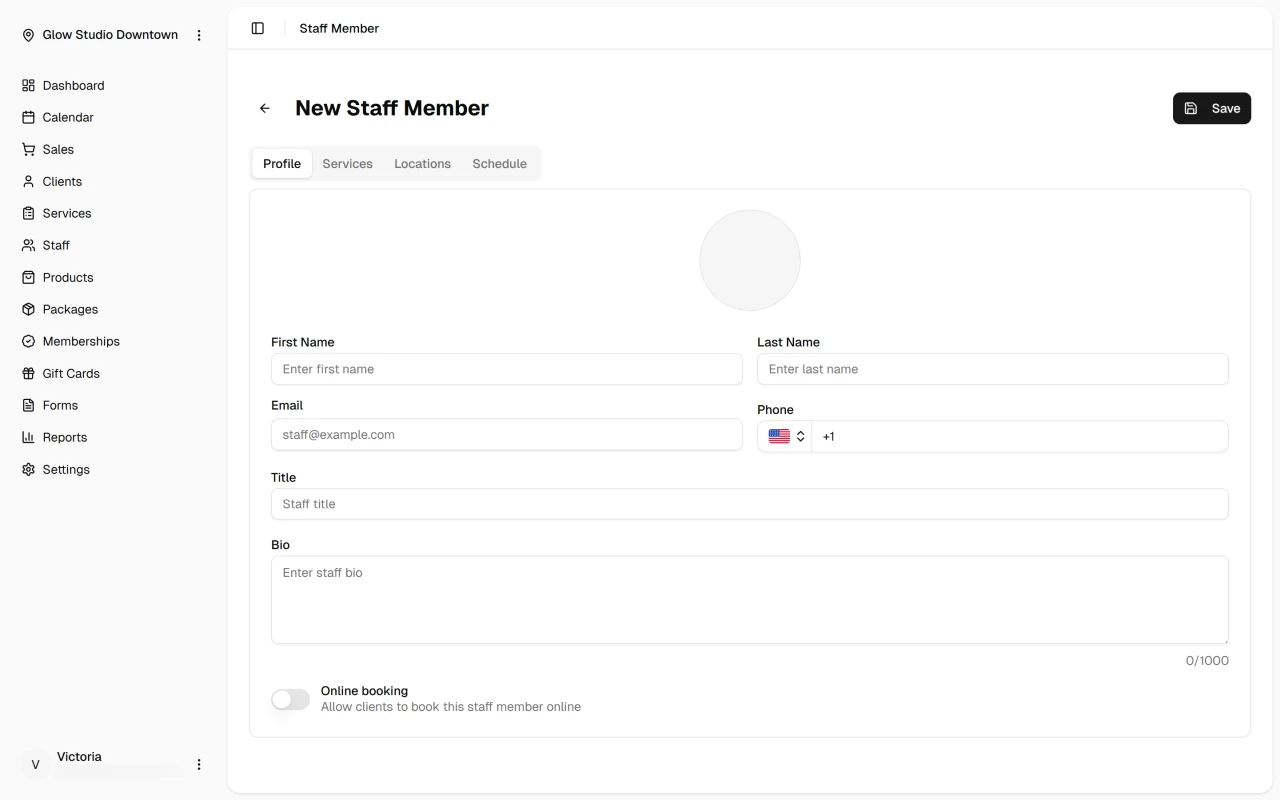The height and width of the screenshot is (800, 1280).
Task: Click the Forms document icon
Action: (x=28, y=406)
